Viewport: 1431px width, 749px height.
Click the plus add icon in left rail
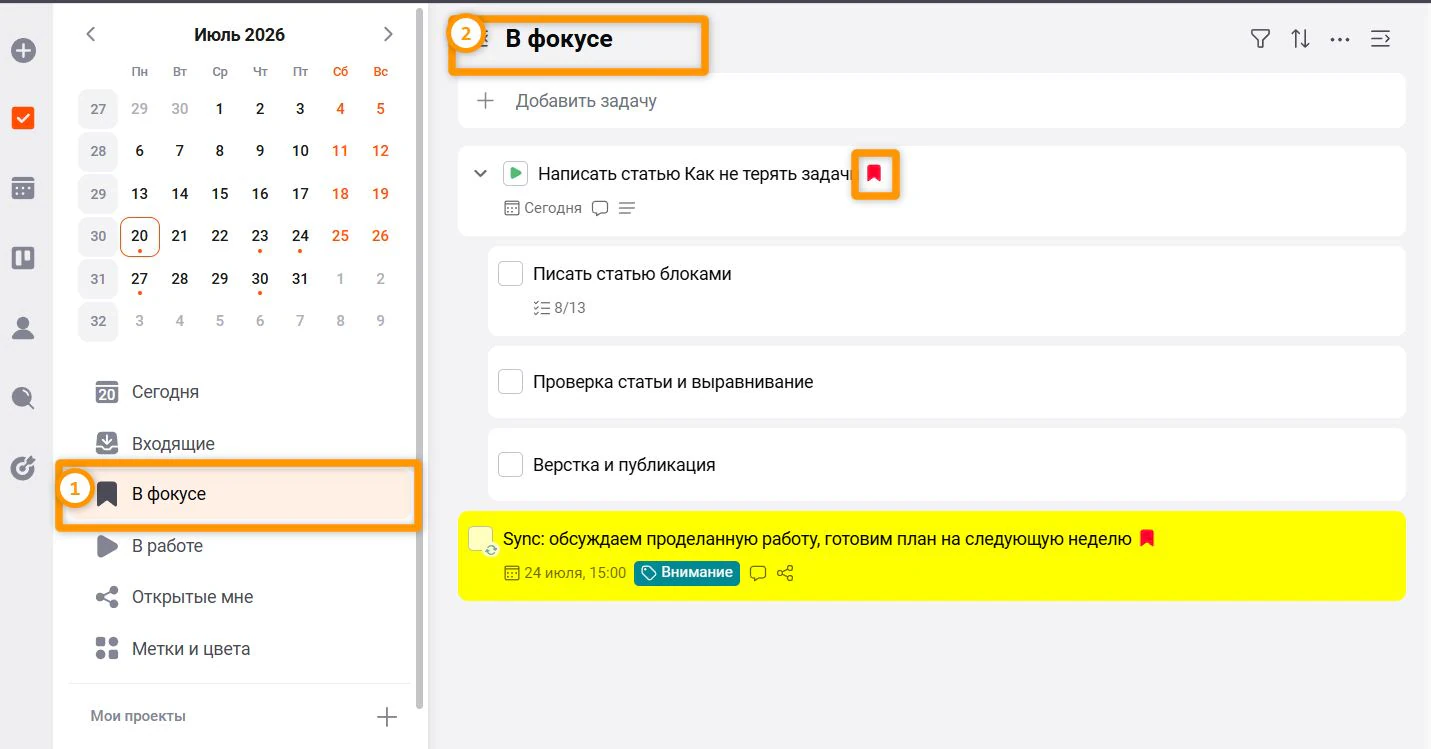coord(23,50)
